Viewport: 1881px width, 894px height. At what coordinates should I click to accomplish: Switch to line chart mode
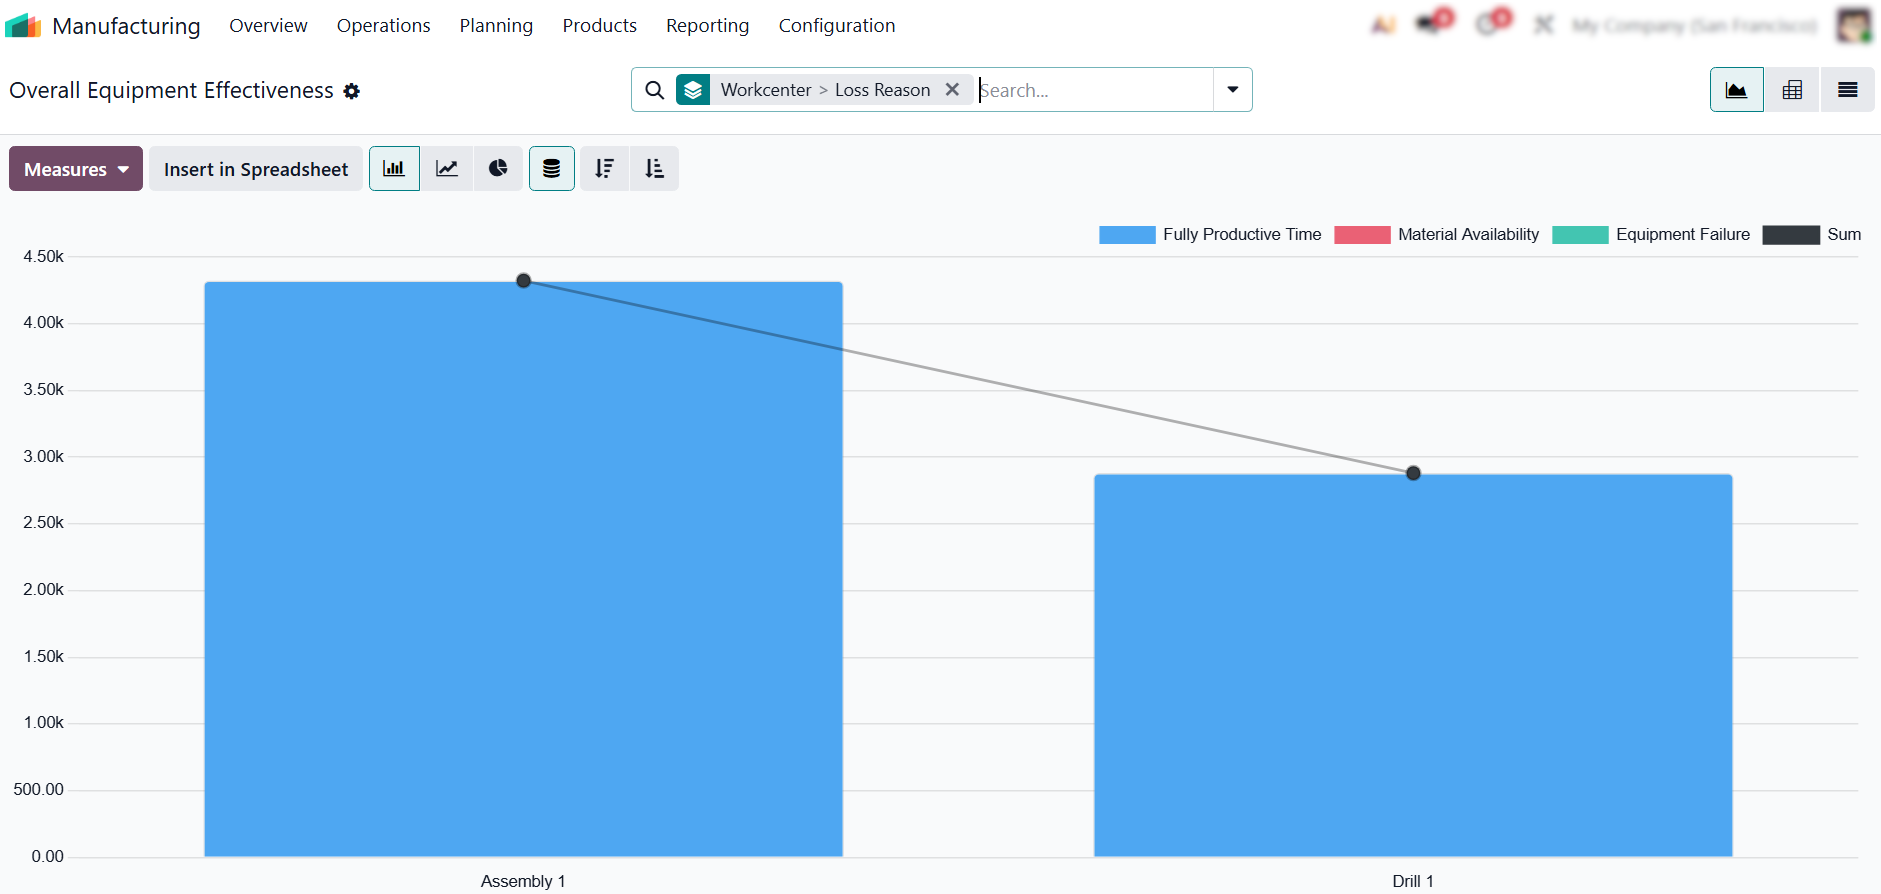[x=447, y=169]
